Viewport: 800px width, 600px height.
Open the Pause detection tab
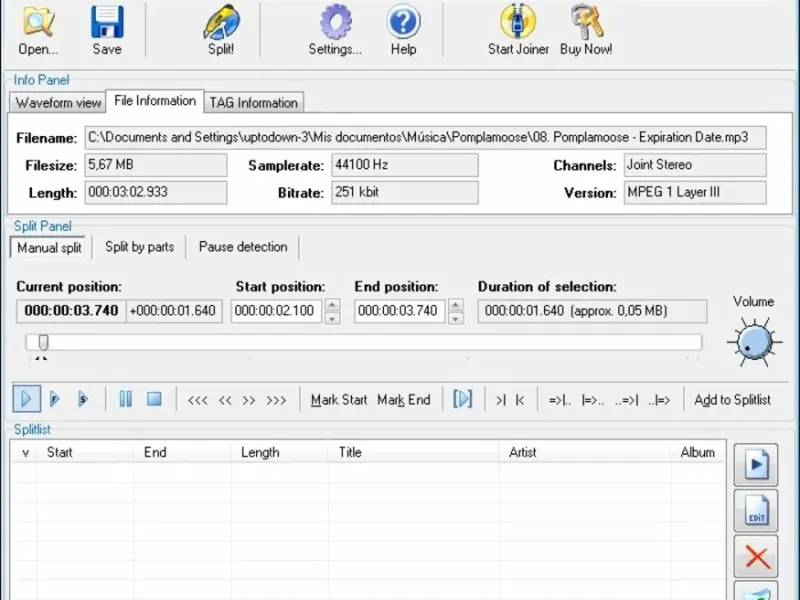pos(243,247)
